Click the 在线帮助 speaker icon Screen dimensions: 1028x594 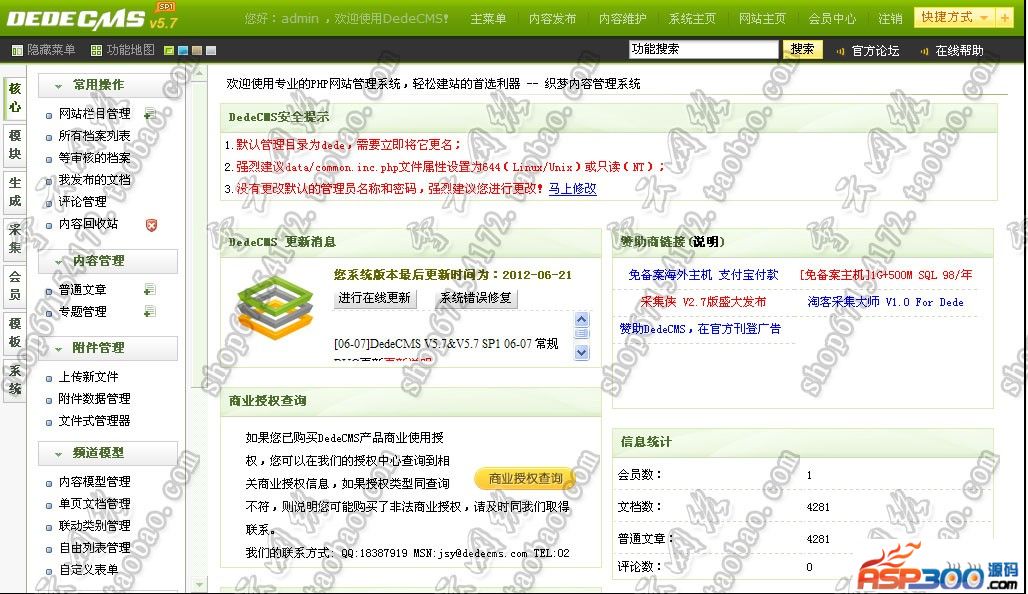pyautogui.click(x=924, y=51)
